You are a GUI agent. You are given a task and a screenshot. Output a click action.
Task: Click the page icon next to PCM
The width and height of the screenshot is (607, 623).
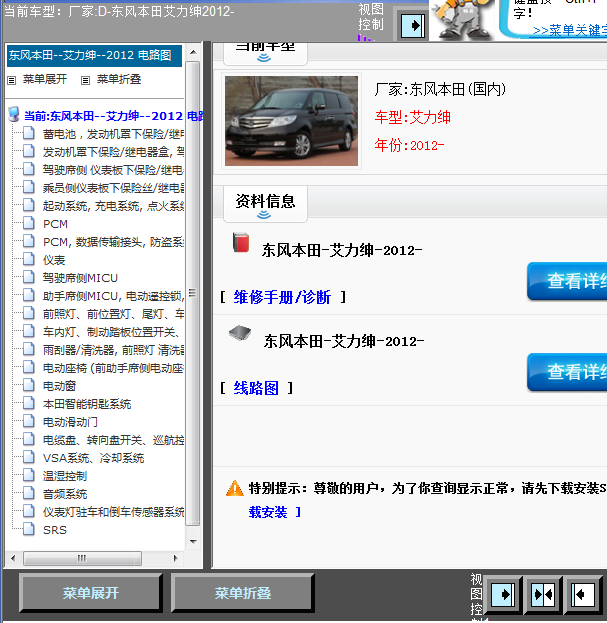click(x=29, y=222)
